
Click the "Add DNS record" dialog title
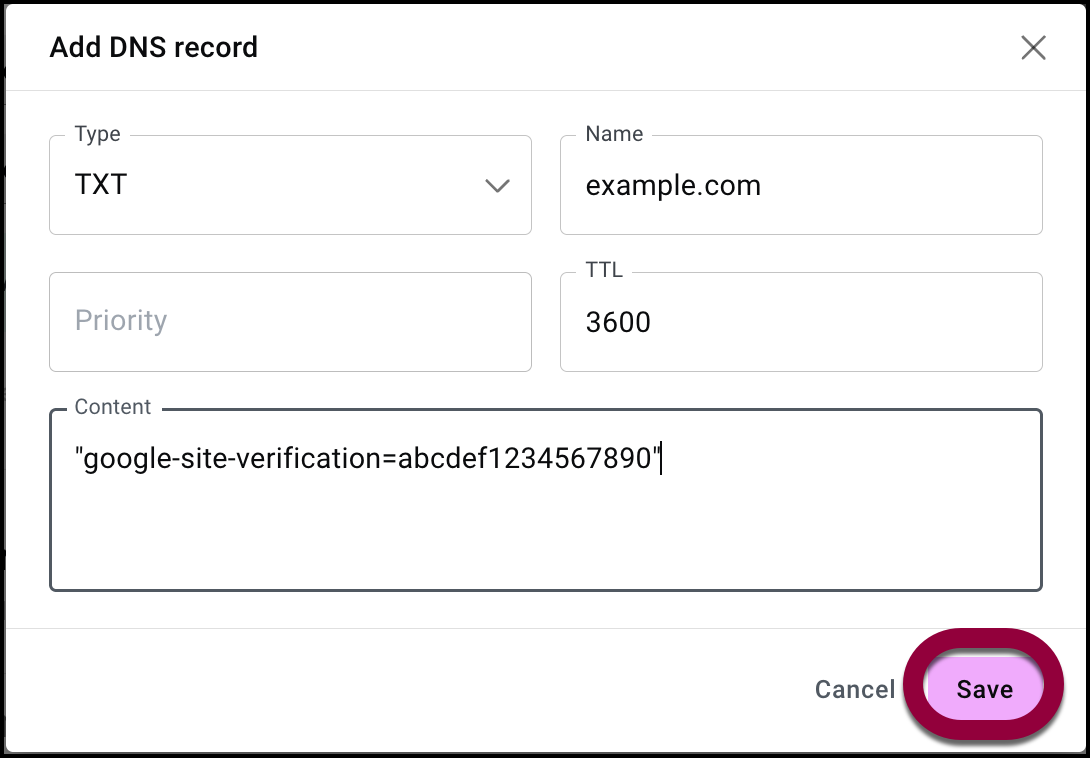154,47
